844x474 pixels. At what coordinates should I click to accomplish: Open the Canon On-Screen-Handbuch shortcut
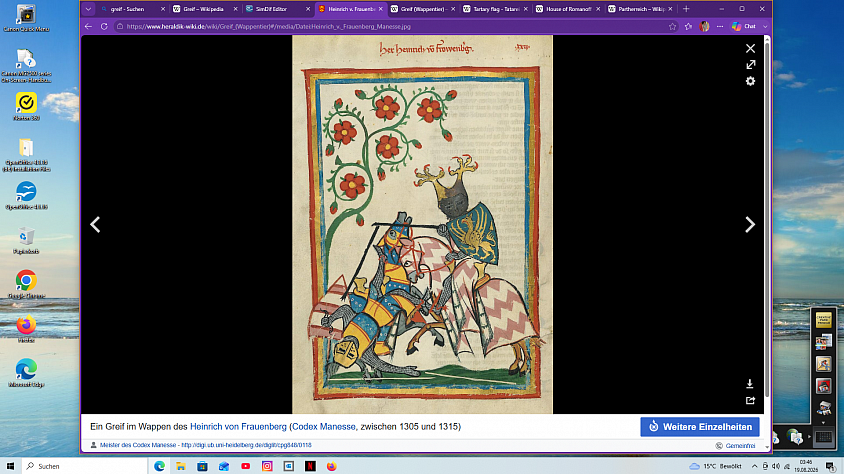[x=26, y=65]
